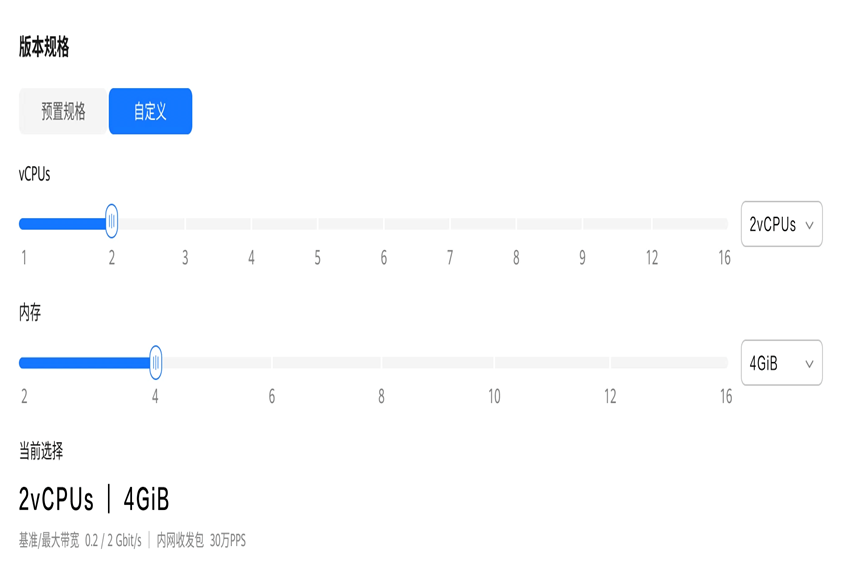The width and height of the screenshot is (856, 588).
Task: Set vCPUs slider to mark 4
Action: tap(251, 223)
